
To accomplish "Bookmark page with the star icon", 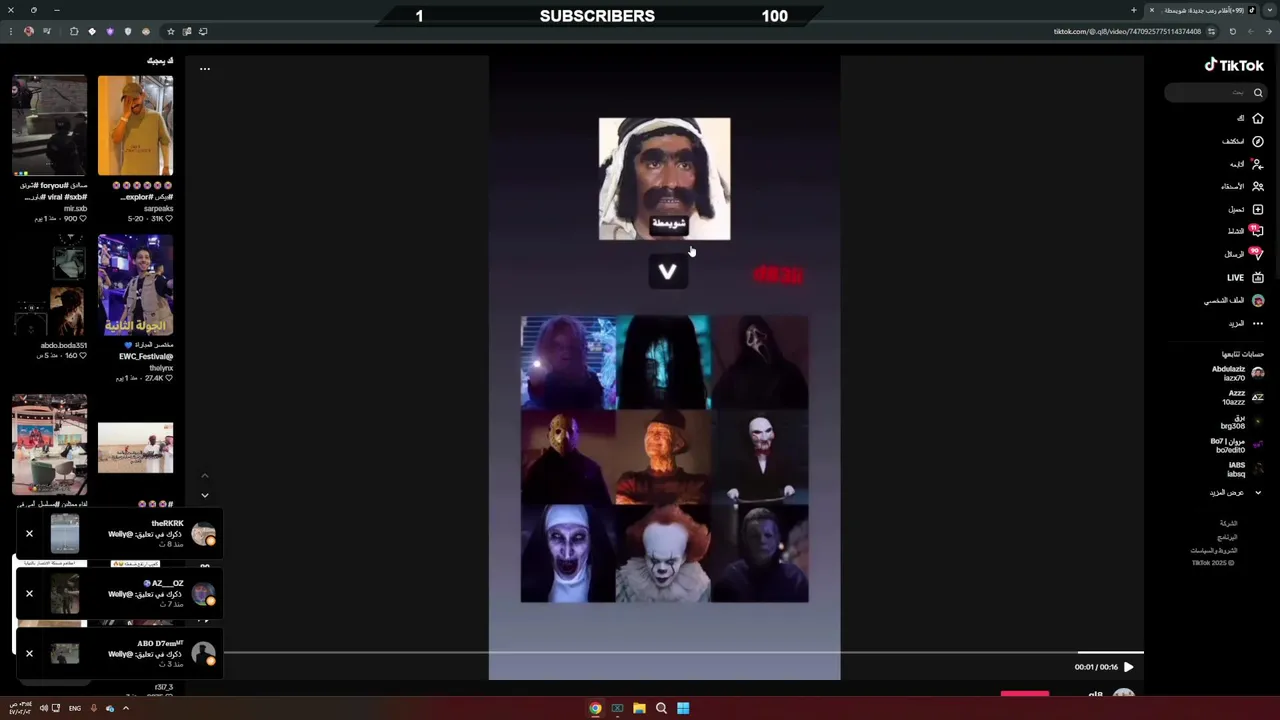I will click(170, 32).
